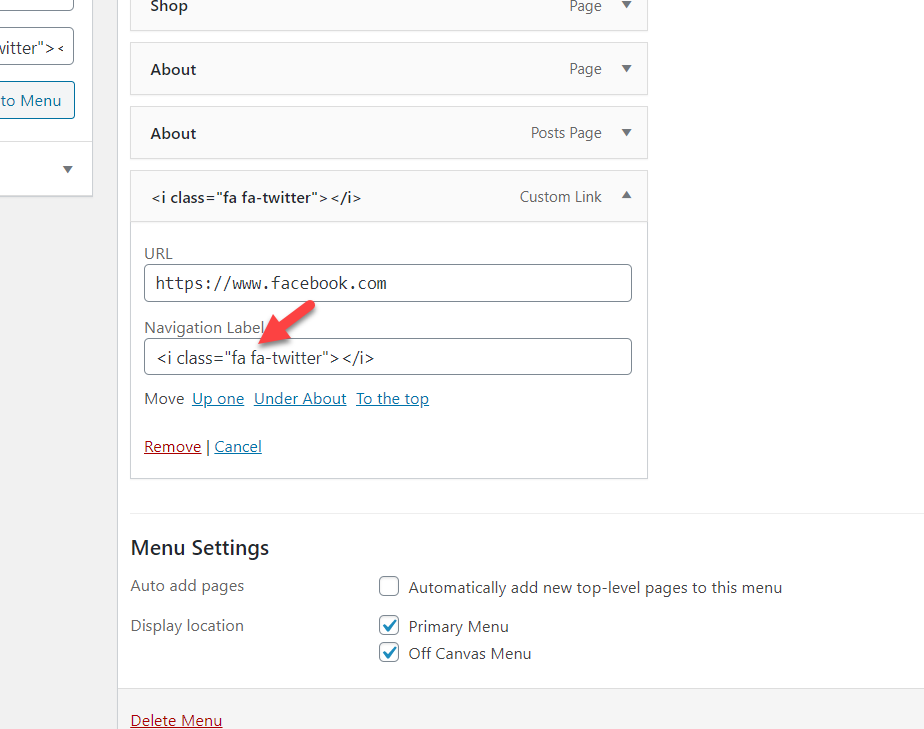This screenshot has width=924, height=729.
Task: Enable automatically add new top-level pages
Action: pos(389,587)
